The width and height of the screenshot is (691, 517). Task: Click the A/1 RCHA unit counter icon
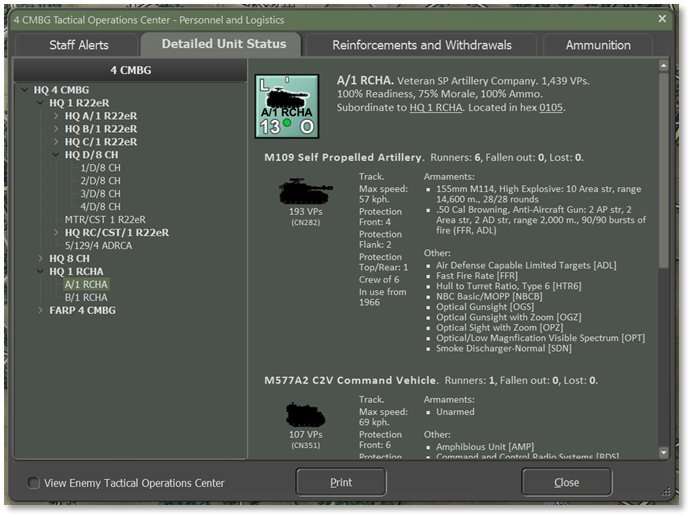(x=288, y=106)
